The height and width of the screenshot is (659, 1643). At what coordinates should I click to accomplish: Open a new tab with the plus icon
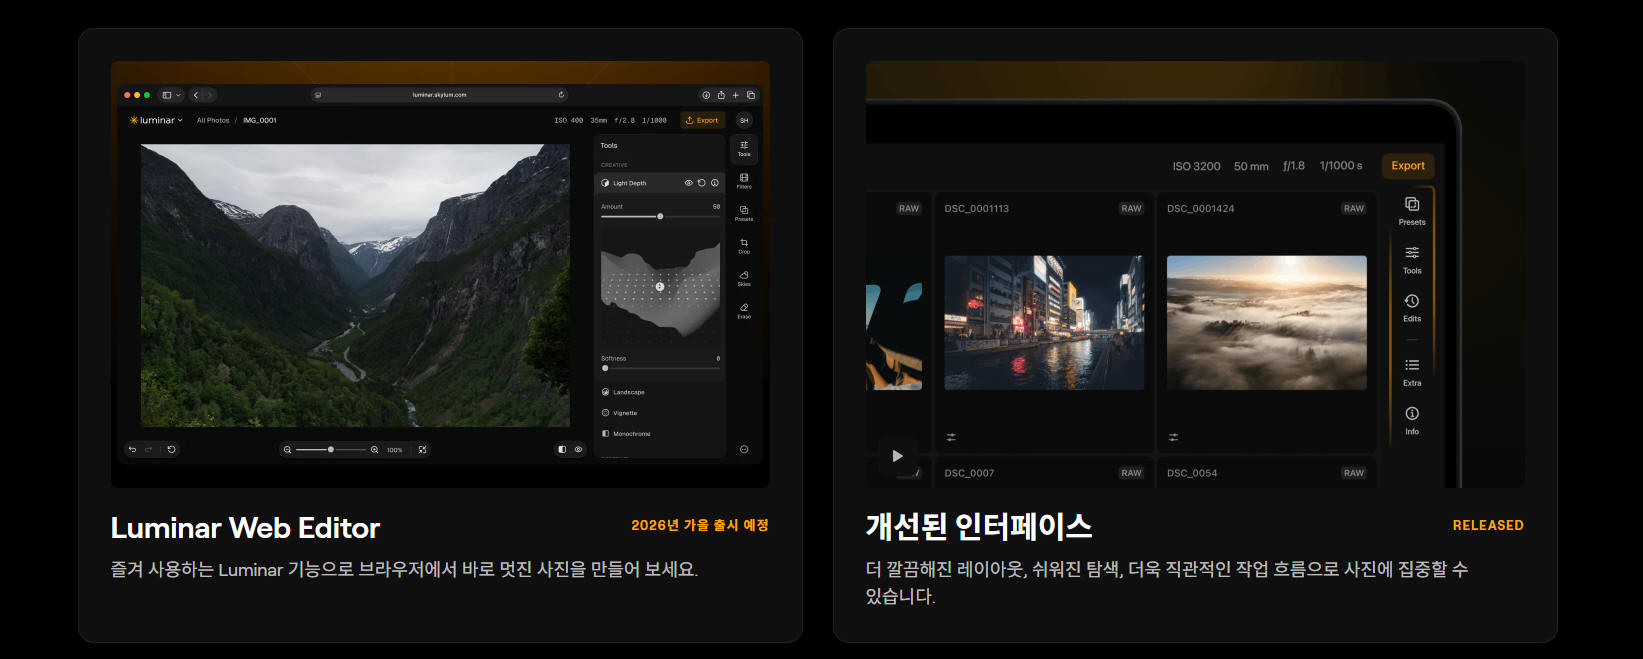(735, 95)
